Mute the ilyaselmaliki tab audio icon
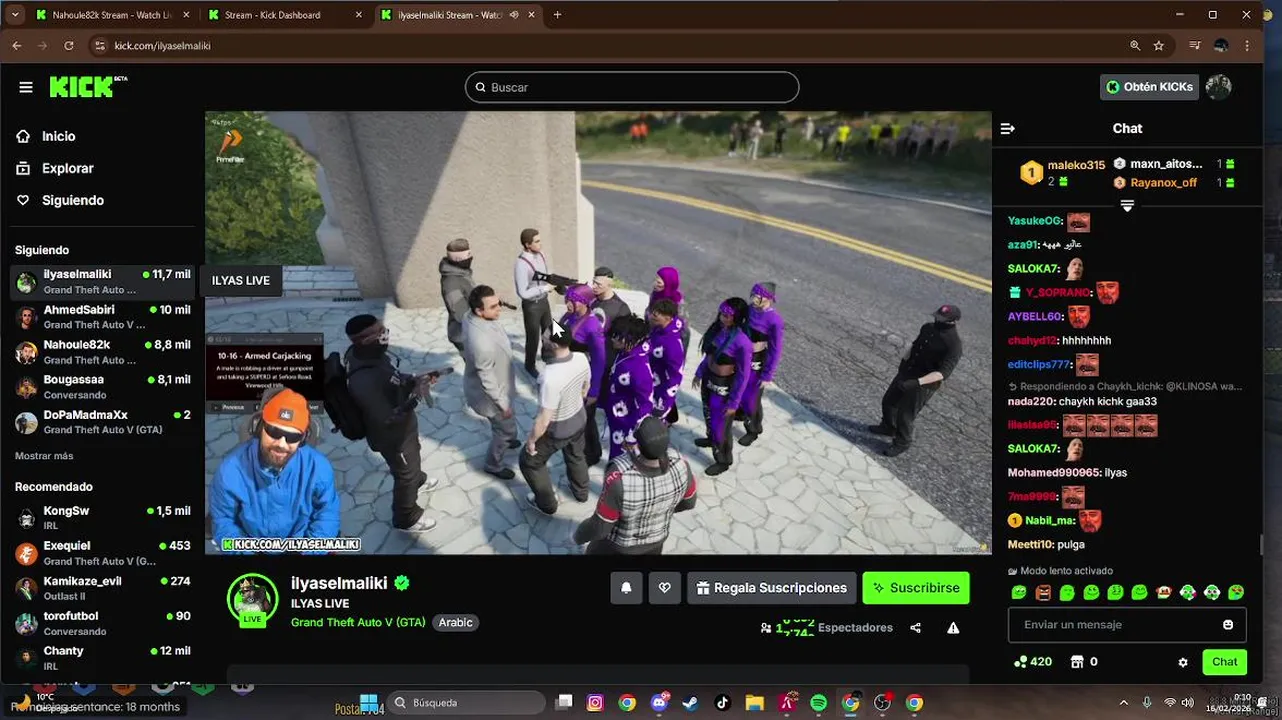Image resolution: width=1282 pixels, height=720 pixels. point(514,15)
